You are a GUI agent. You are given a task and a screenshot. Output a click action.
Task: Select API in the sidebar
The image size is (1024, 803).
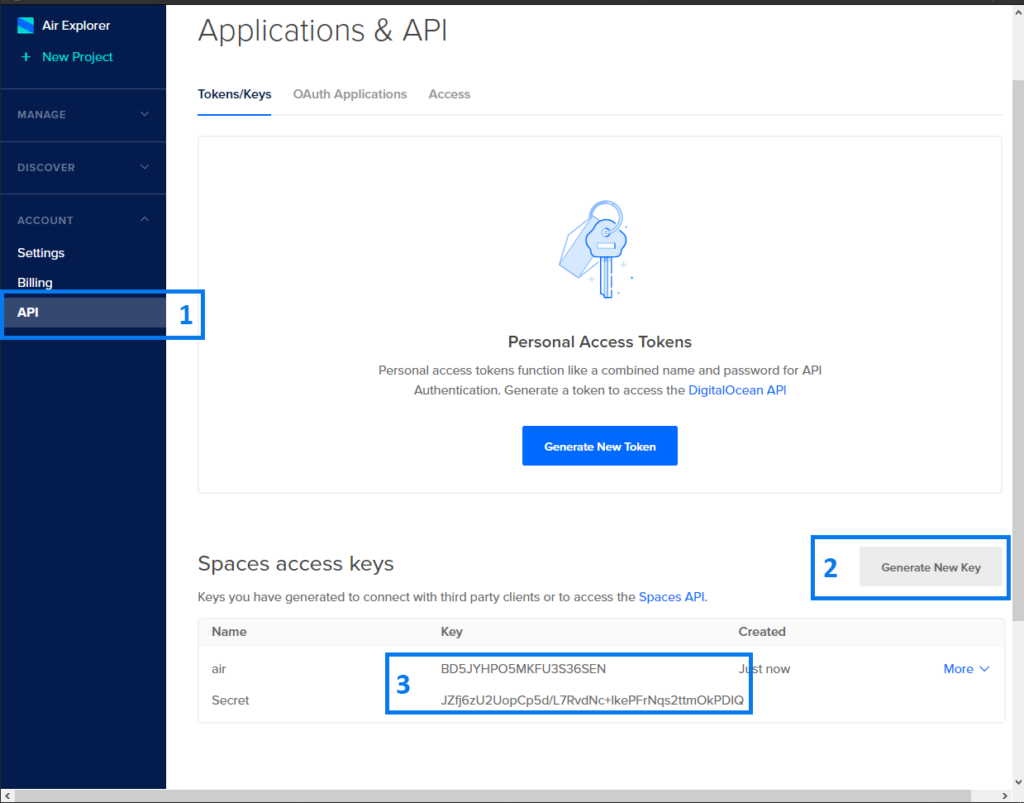pyautogui.click(x=84, y=312)
